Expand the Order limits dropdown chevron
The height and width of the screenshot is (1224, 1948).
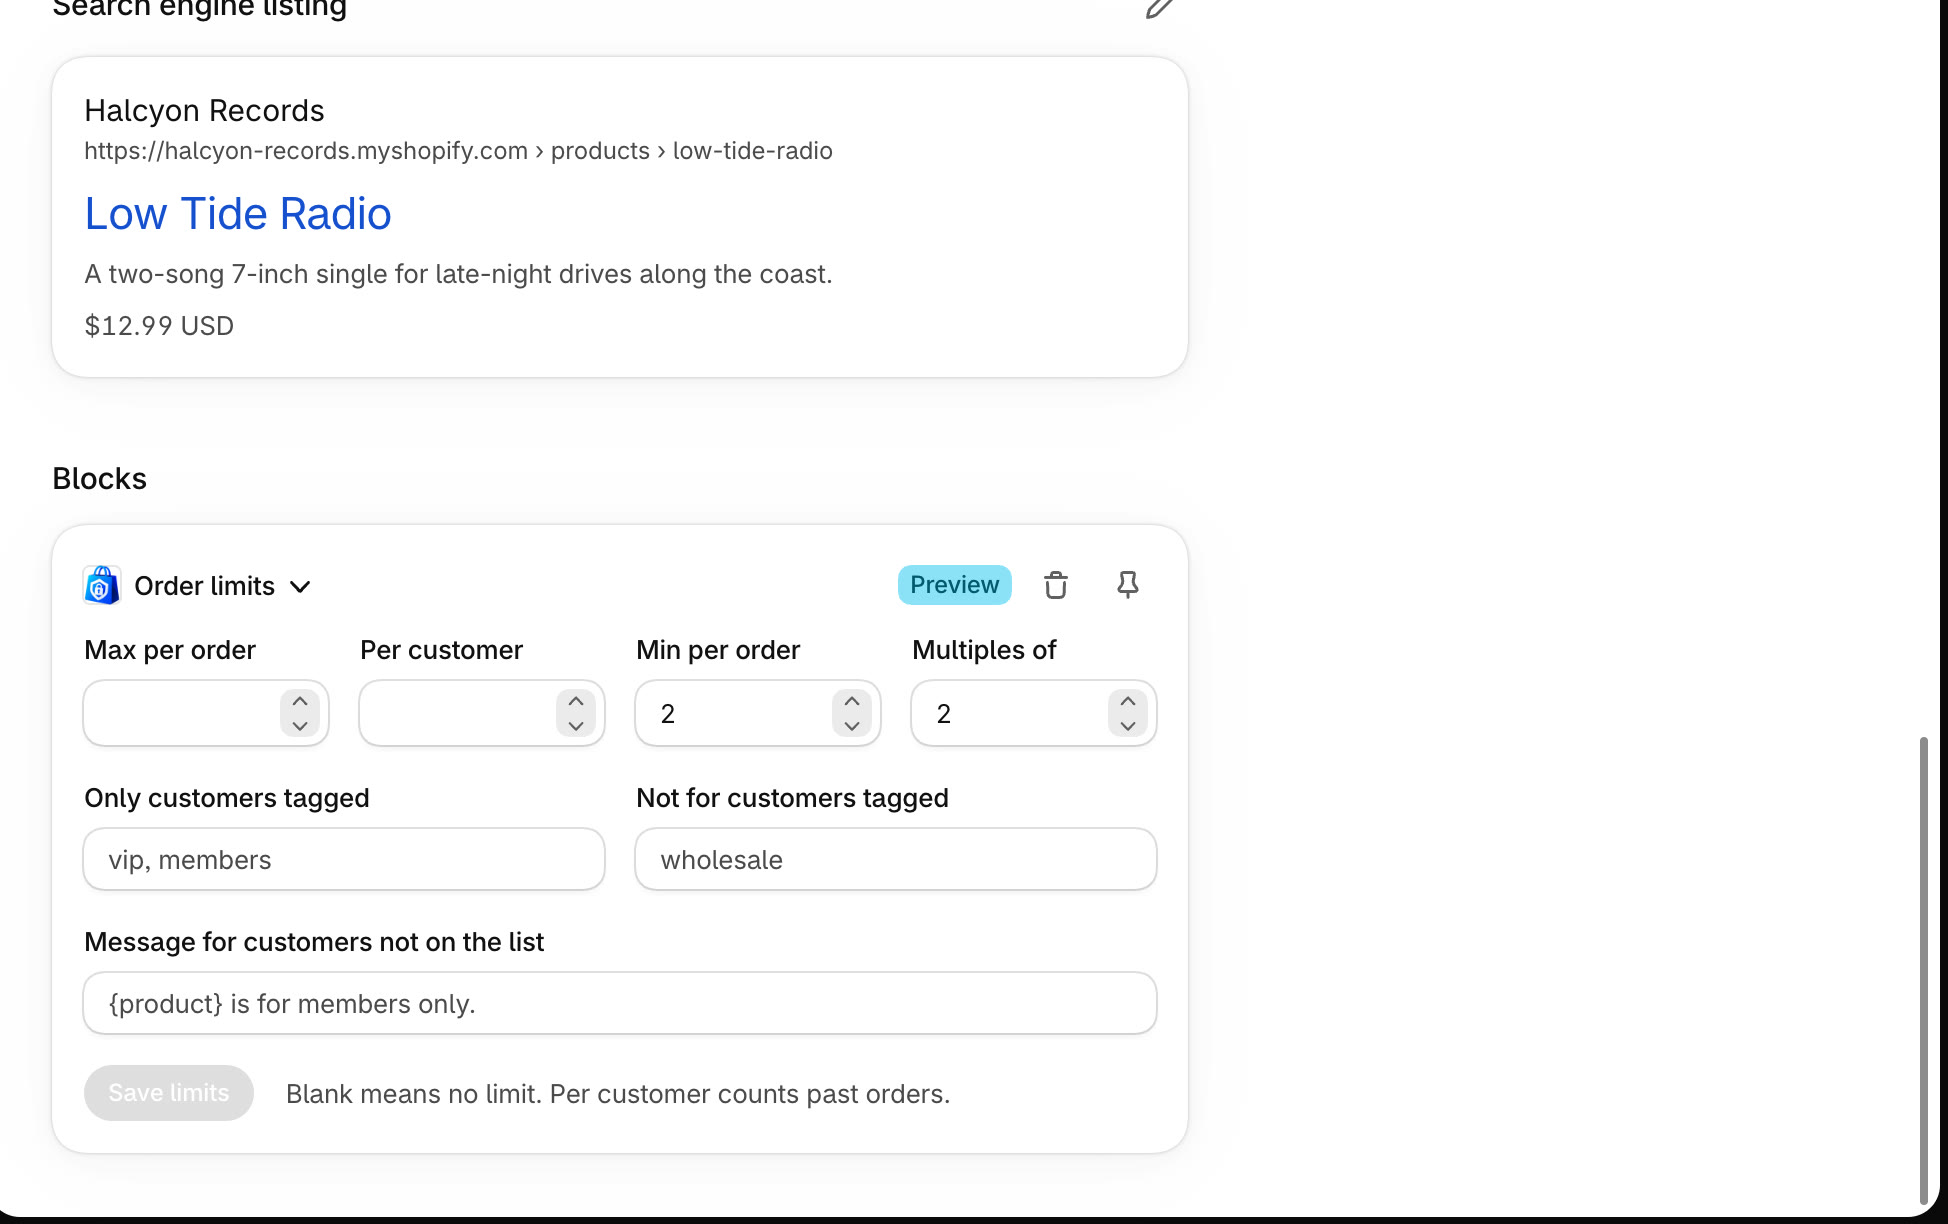pos(300,587)
